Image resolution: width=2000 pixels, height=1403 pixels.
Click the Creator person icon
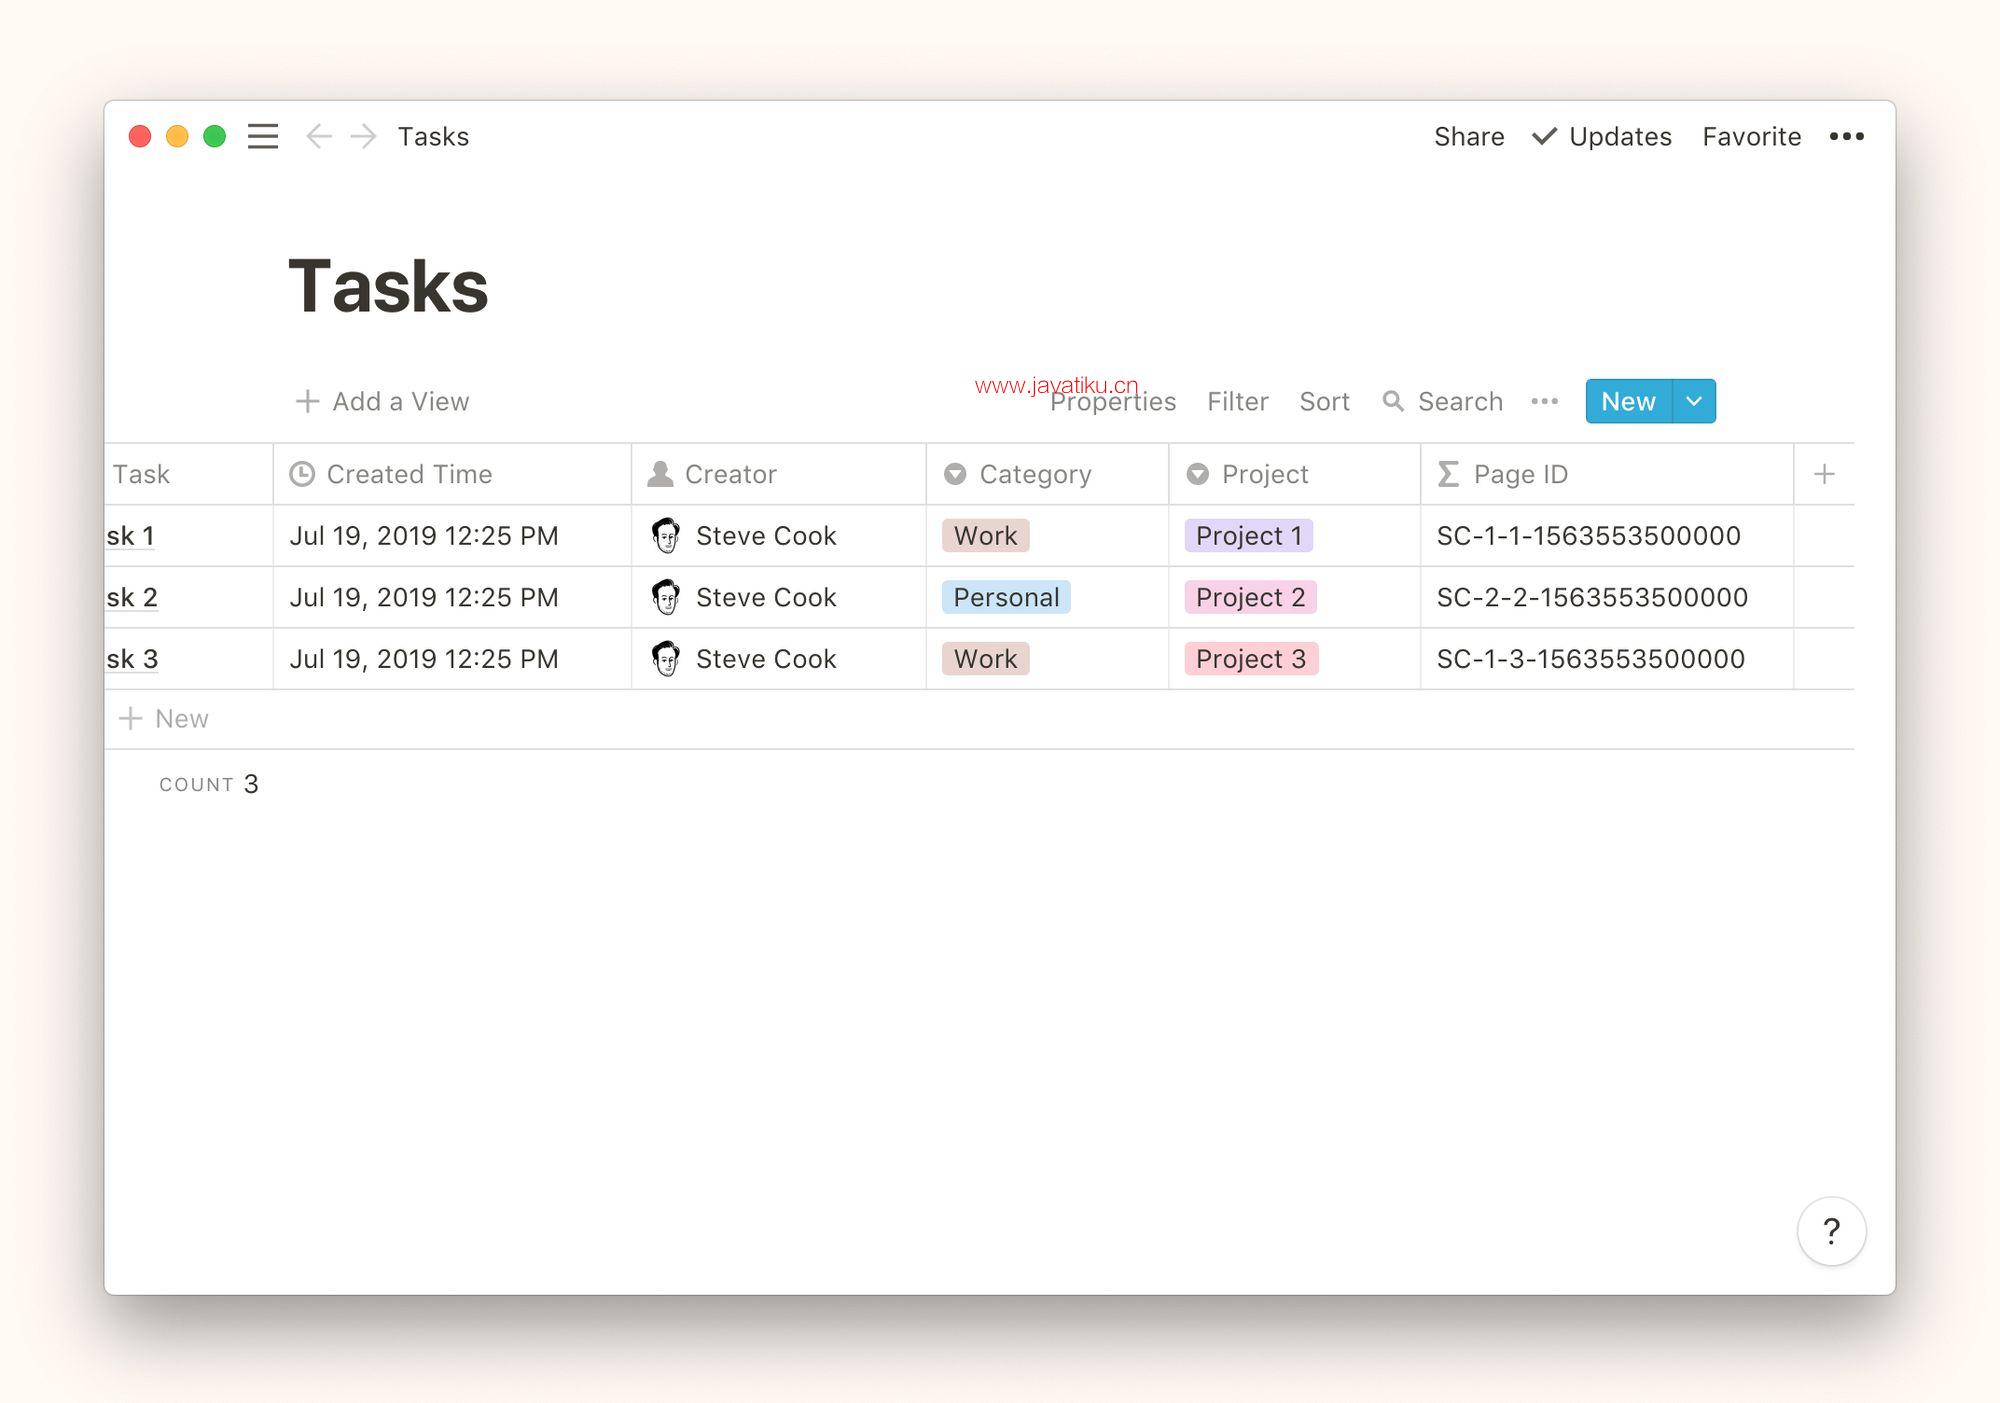pyautogui.click(x=660, y=474)
